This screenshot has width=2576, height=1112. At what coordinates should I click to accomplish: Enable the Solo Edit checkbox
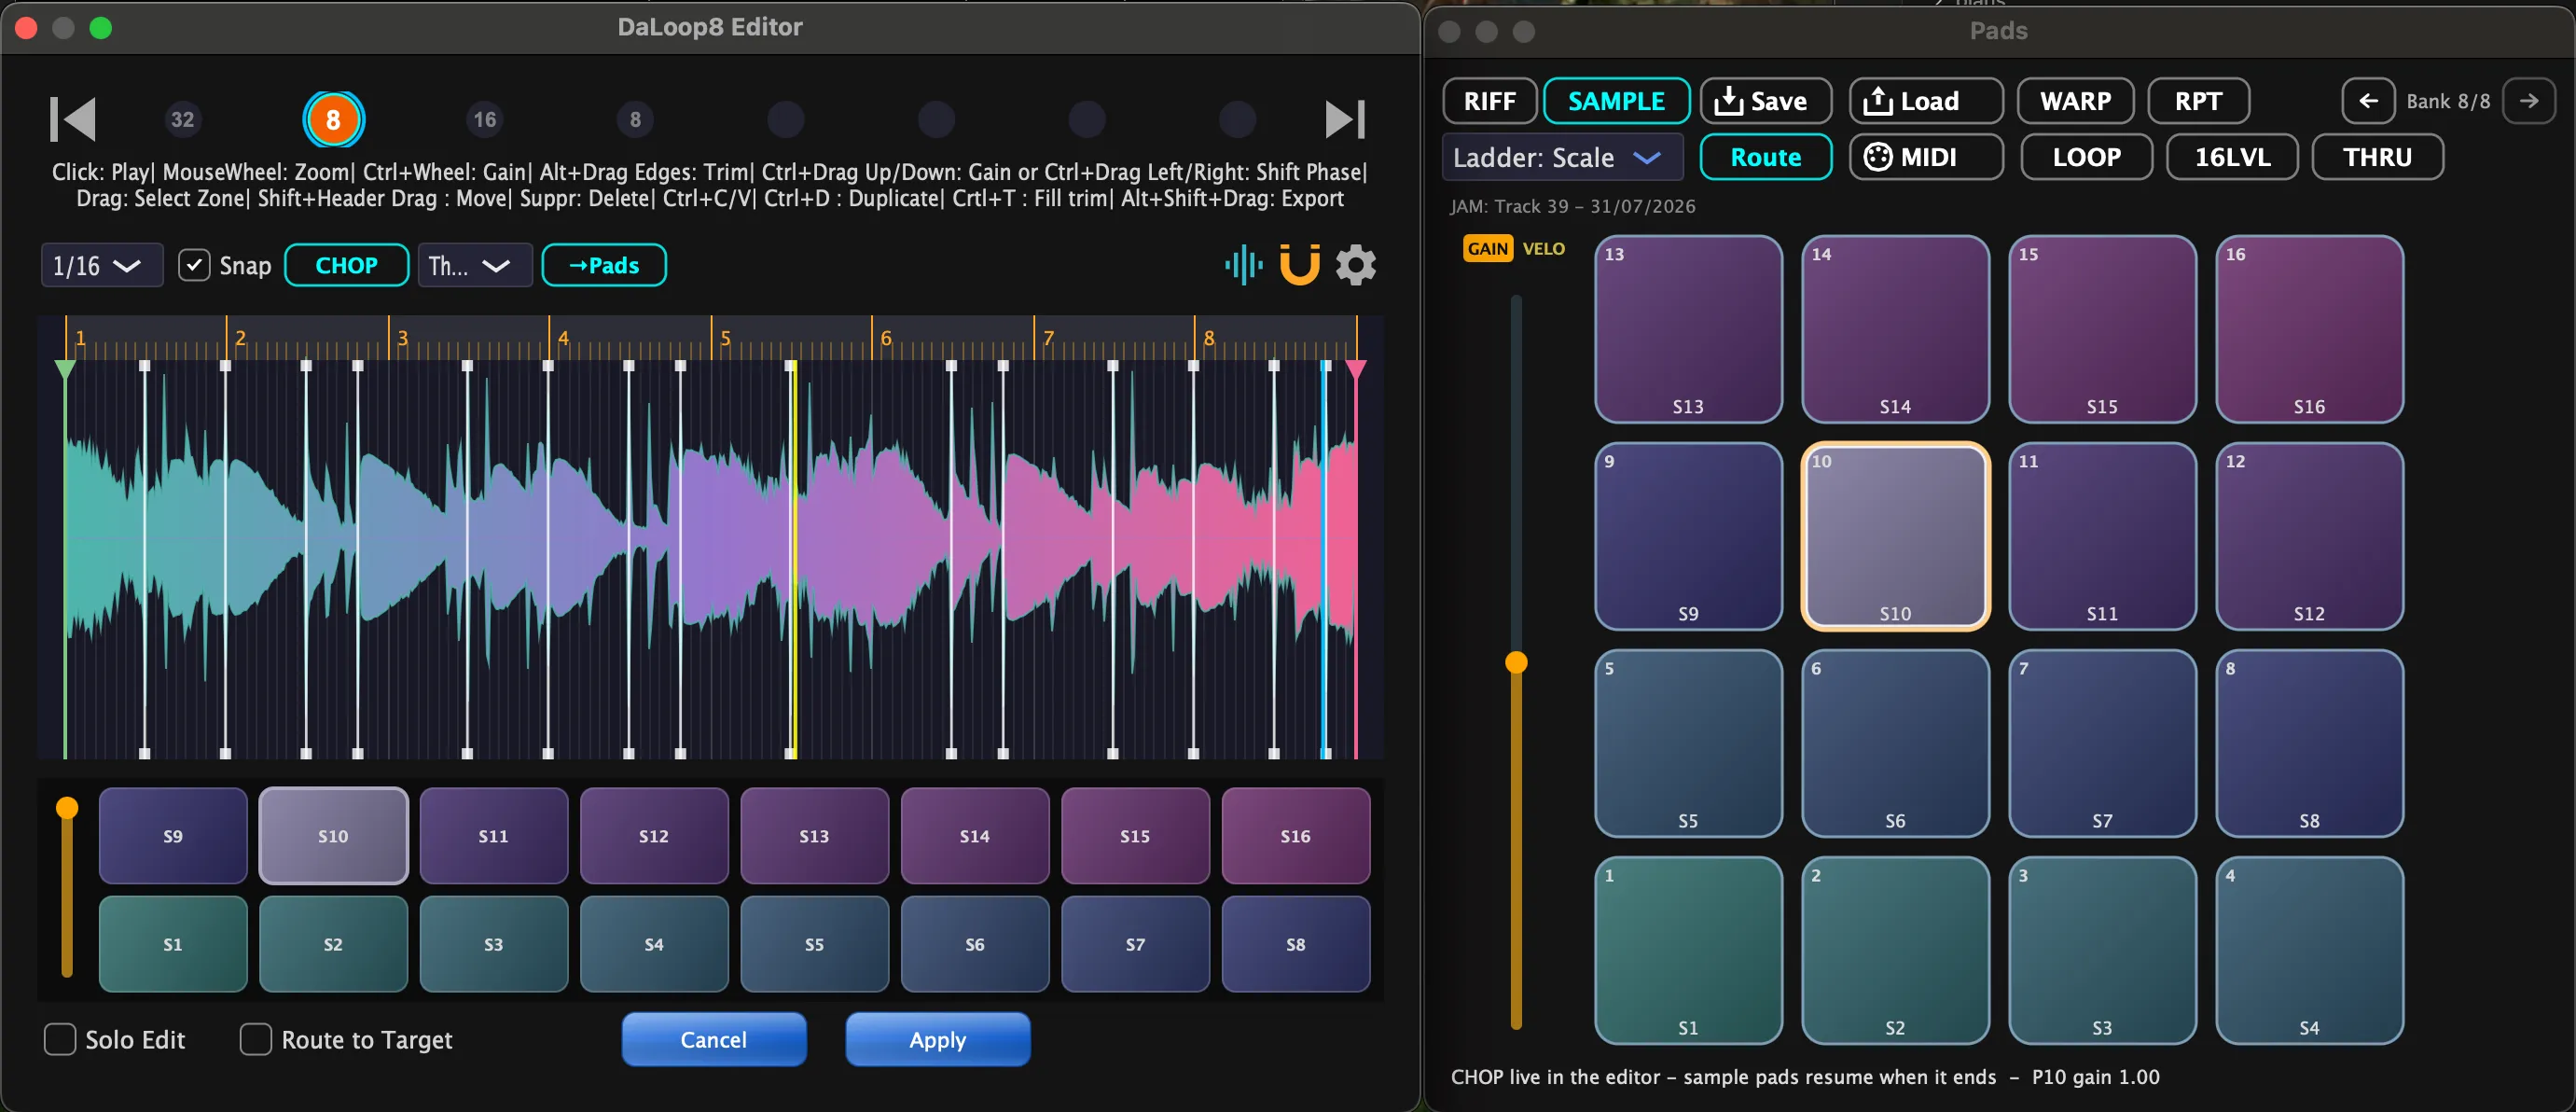[x=60, y=1039]
